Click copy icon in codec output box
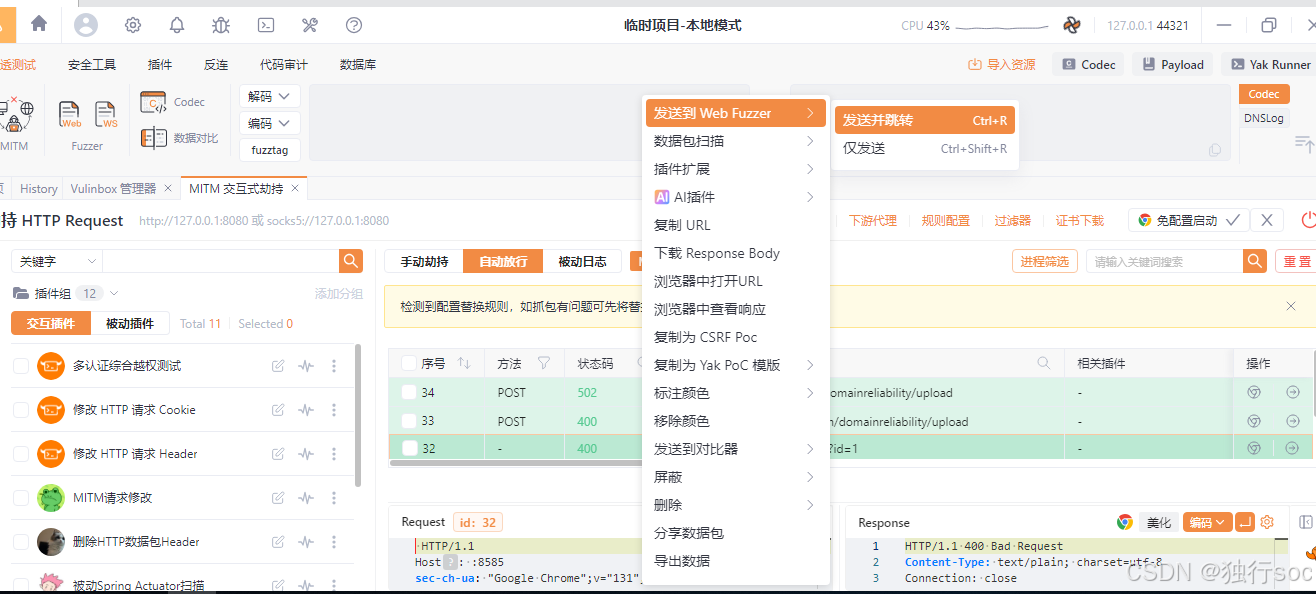 [1215, 149]
